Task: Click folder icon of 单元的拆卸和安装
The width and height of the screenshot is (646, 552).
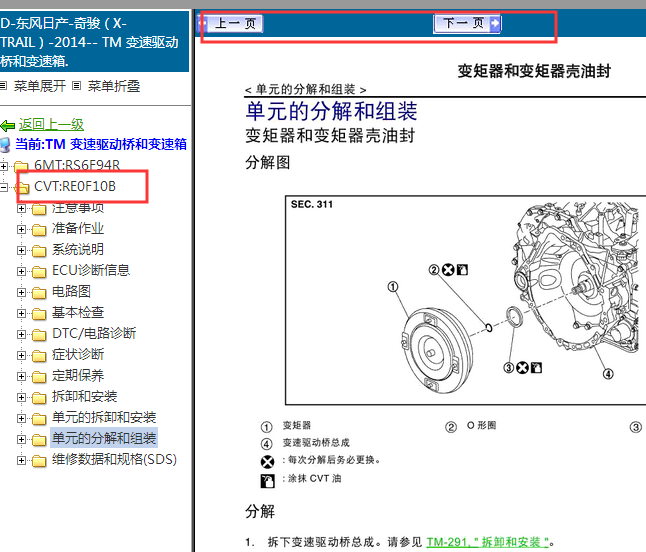Action: 39,419
